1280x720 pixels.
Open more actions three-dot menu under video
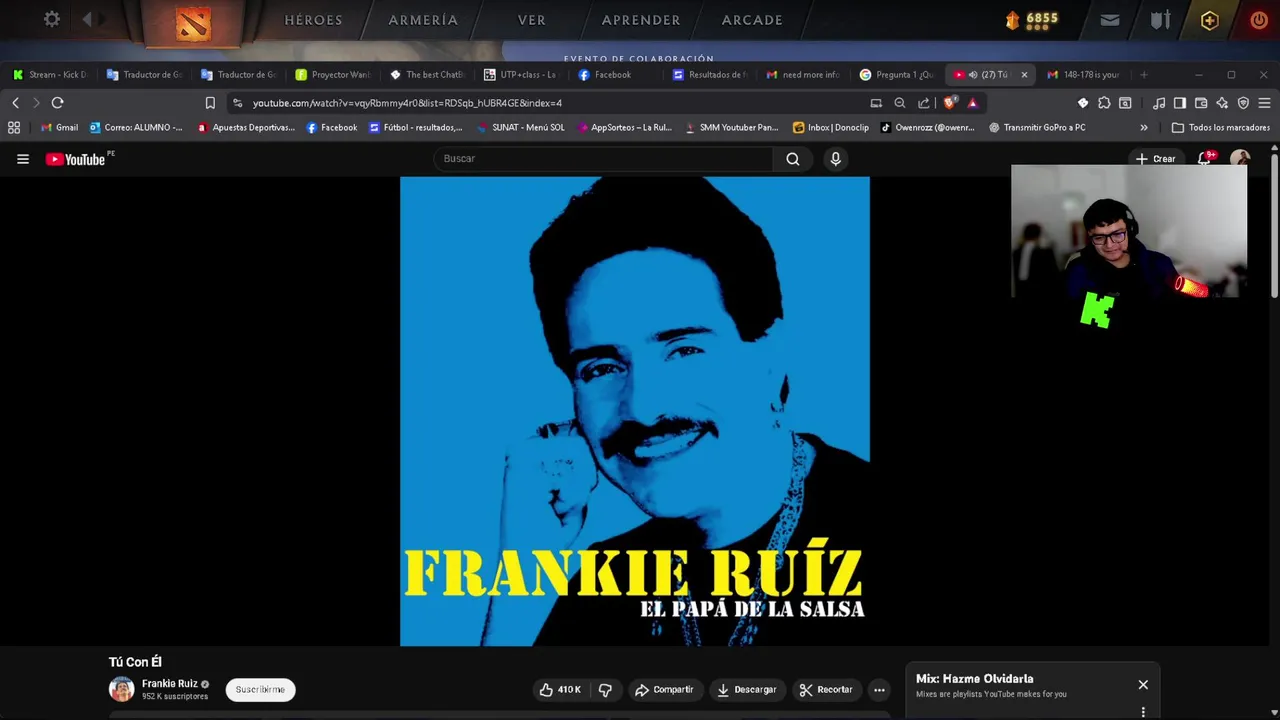(x=879, y=689)
